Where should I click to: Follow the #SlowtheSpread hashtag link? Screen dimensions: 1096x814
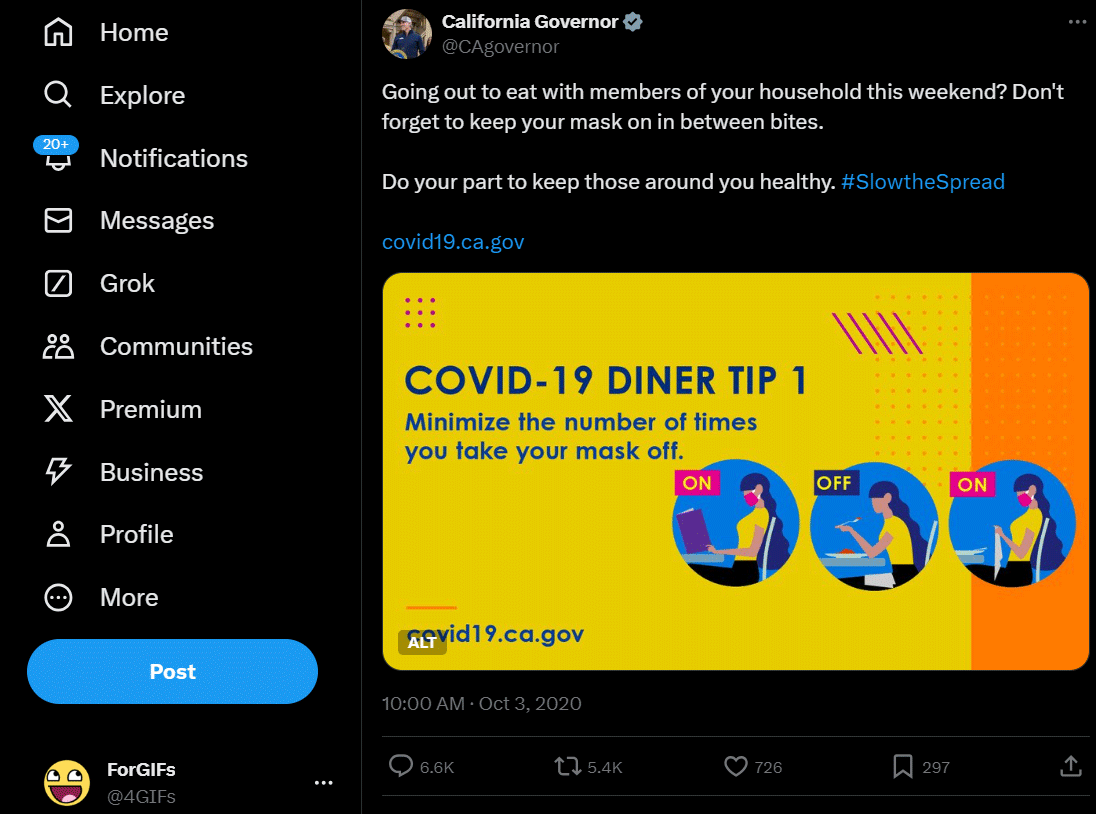click(x=922, y=182)
